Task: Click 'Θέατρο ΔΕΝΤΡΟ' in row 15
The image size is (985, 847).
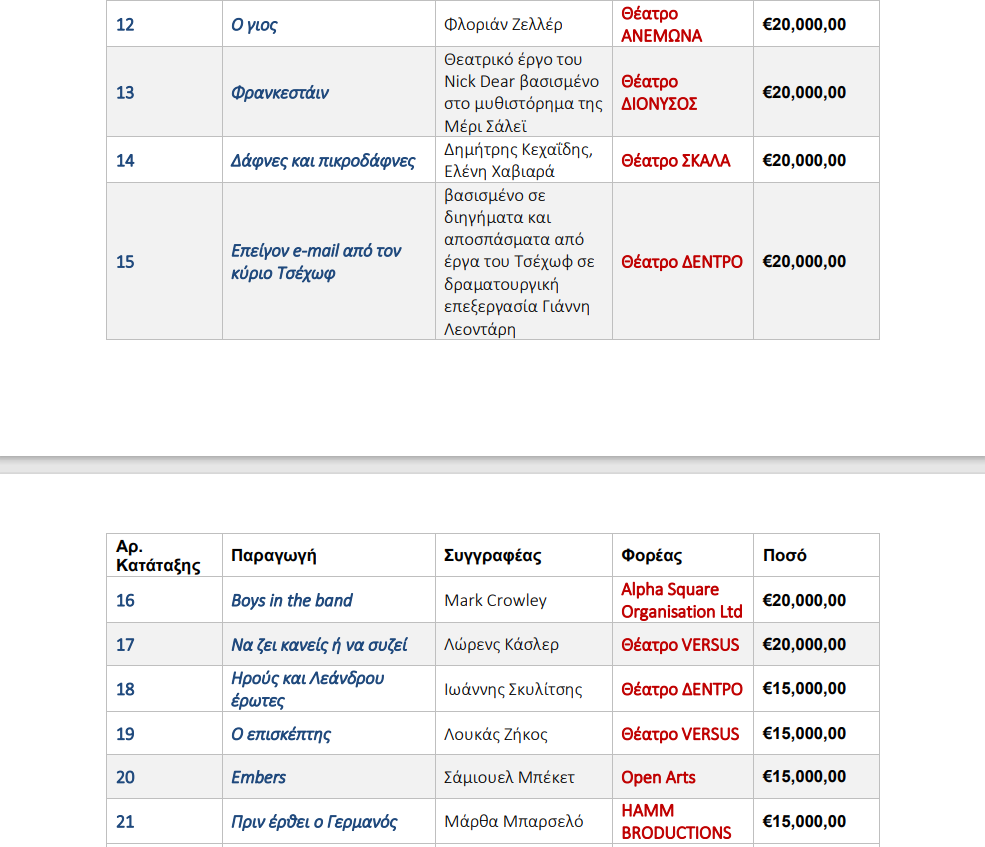Action: click(682, 261)
